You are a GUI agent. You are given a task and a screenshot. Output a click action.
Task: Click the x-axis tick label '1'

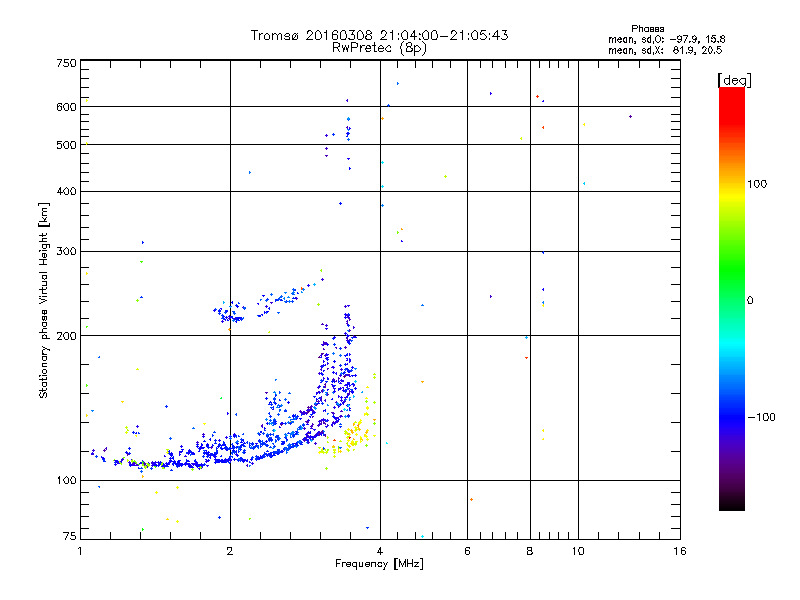pyautogui.click(x=81, y=551)
